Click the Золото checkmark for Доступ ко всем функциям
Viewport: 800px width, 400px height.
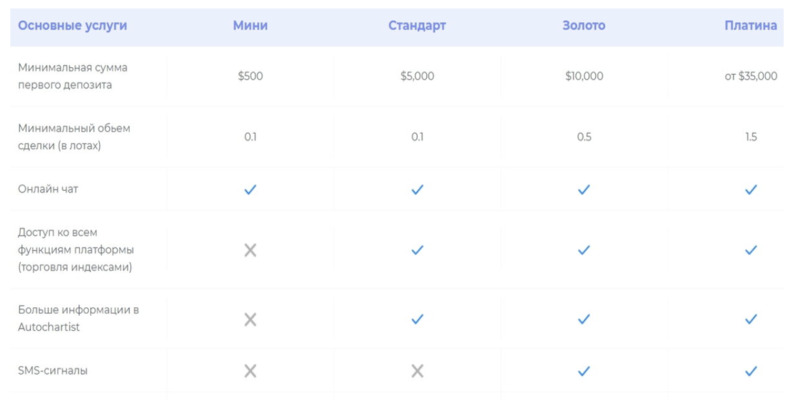(x=584, y=250)
